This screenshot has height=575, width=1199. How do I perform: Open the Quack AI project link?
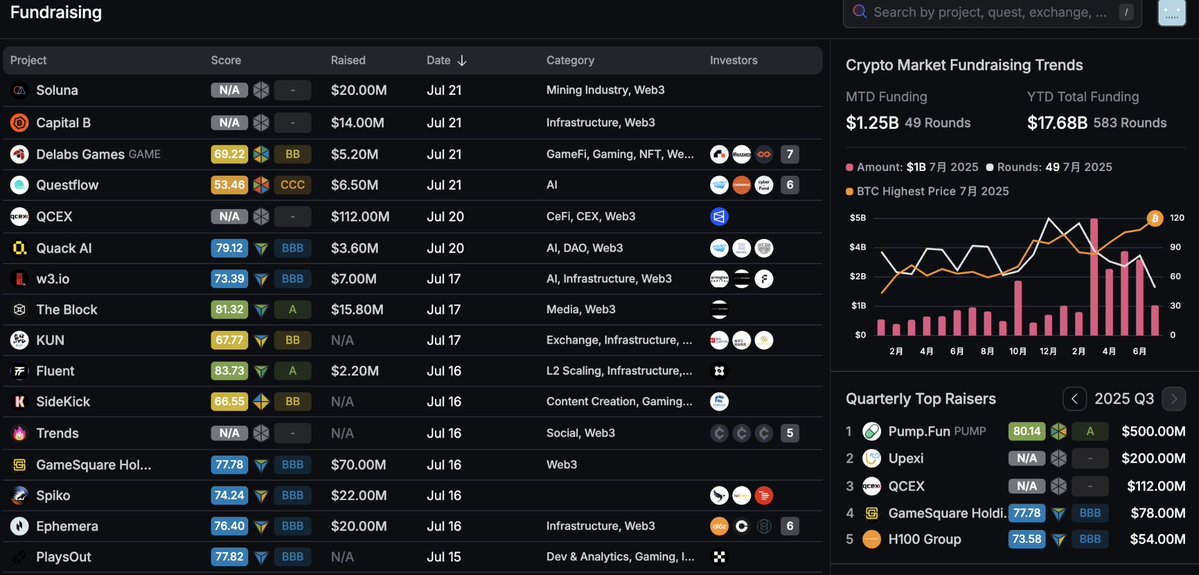pos(64,248)
